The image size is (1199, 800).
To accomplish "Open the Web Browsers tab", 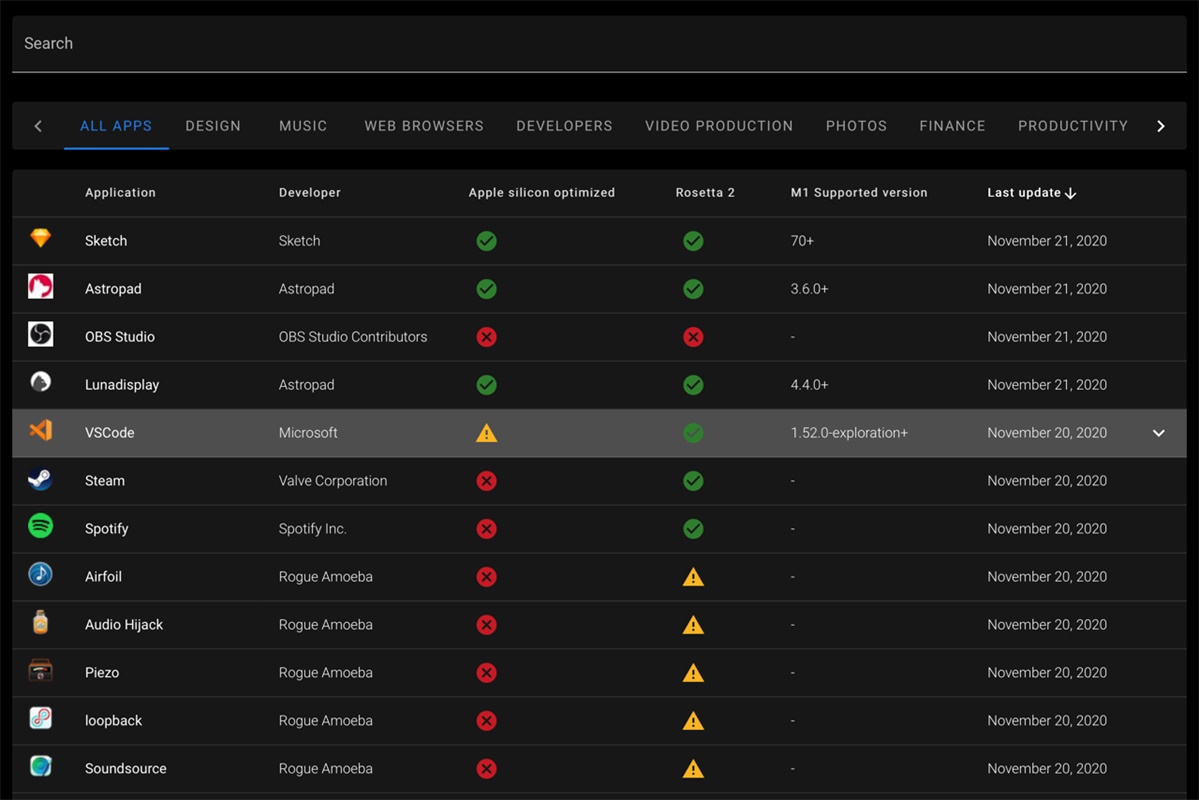I will 424,126.
